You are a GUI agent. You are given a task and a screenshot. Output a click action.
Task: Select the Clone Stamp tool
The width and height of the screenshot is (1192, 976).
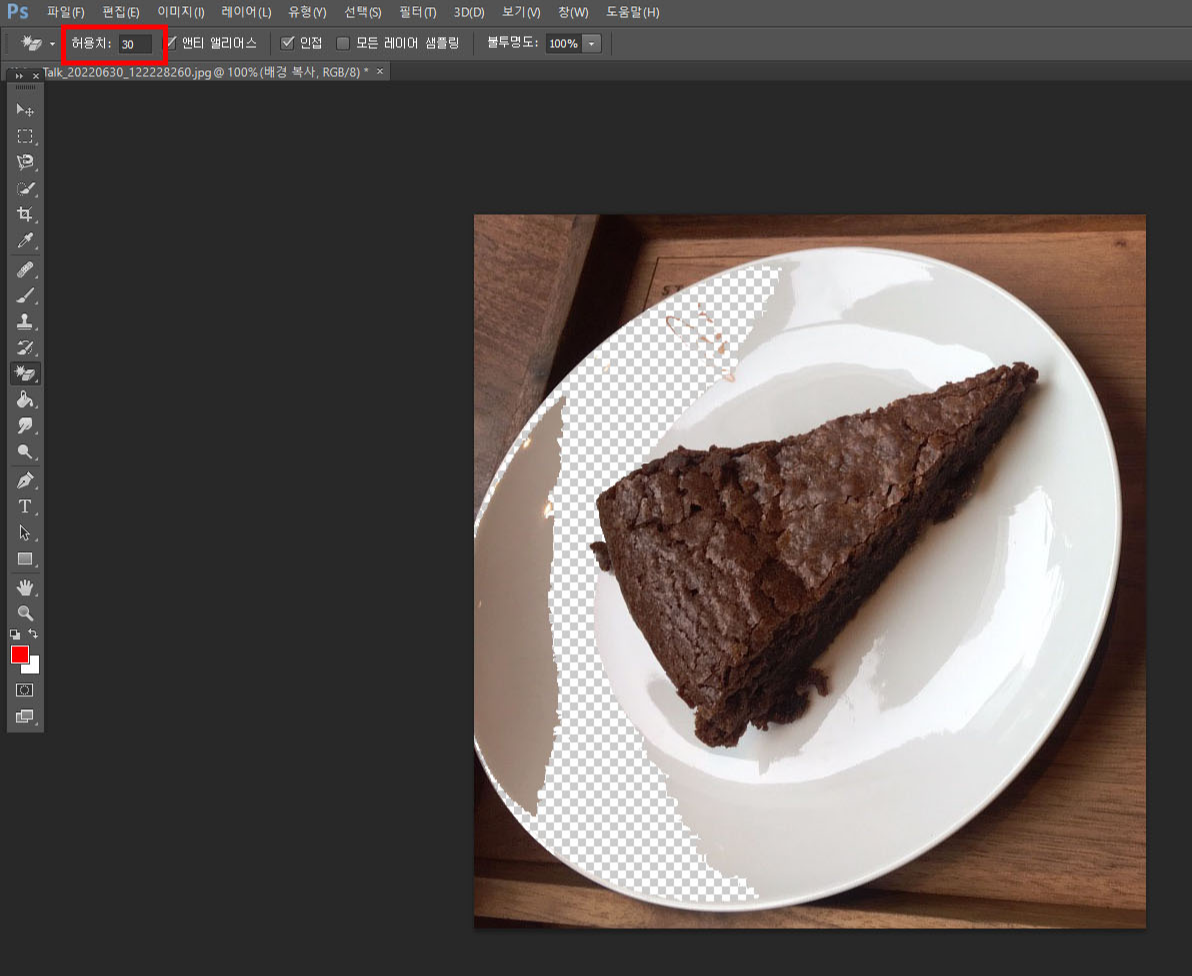click(25, 320)
